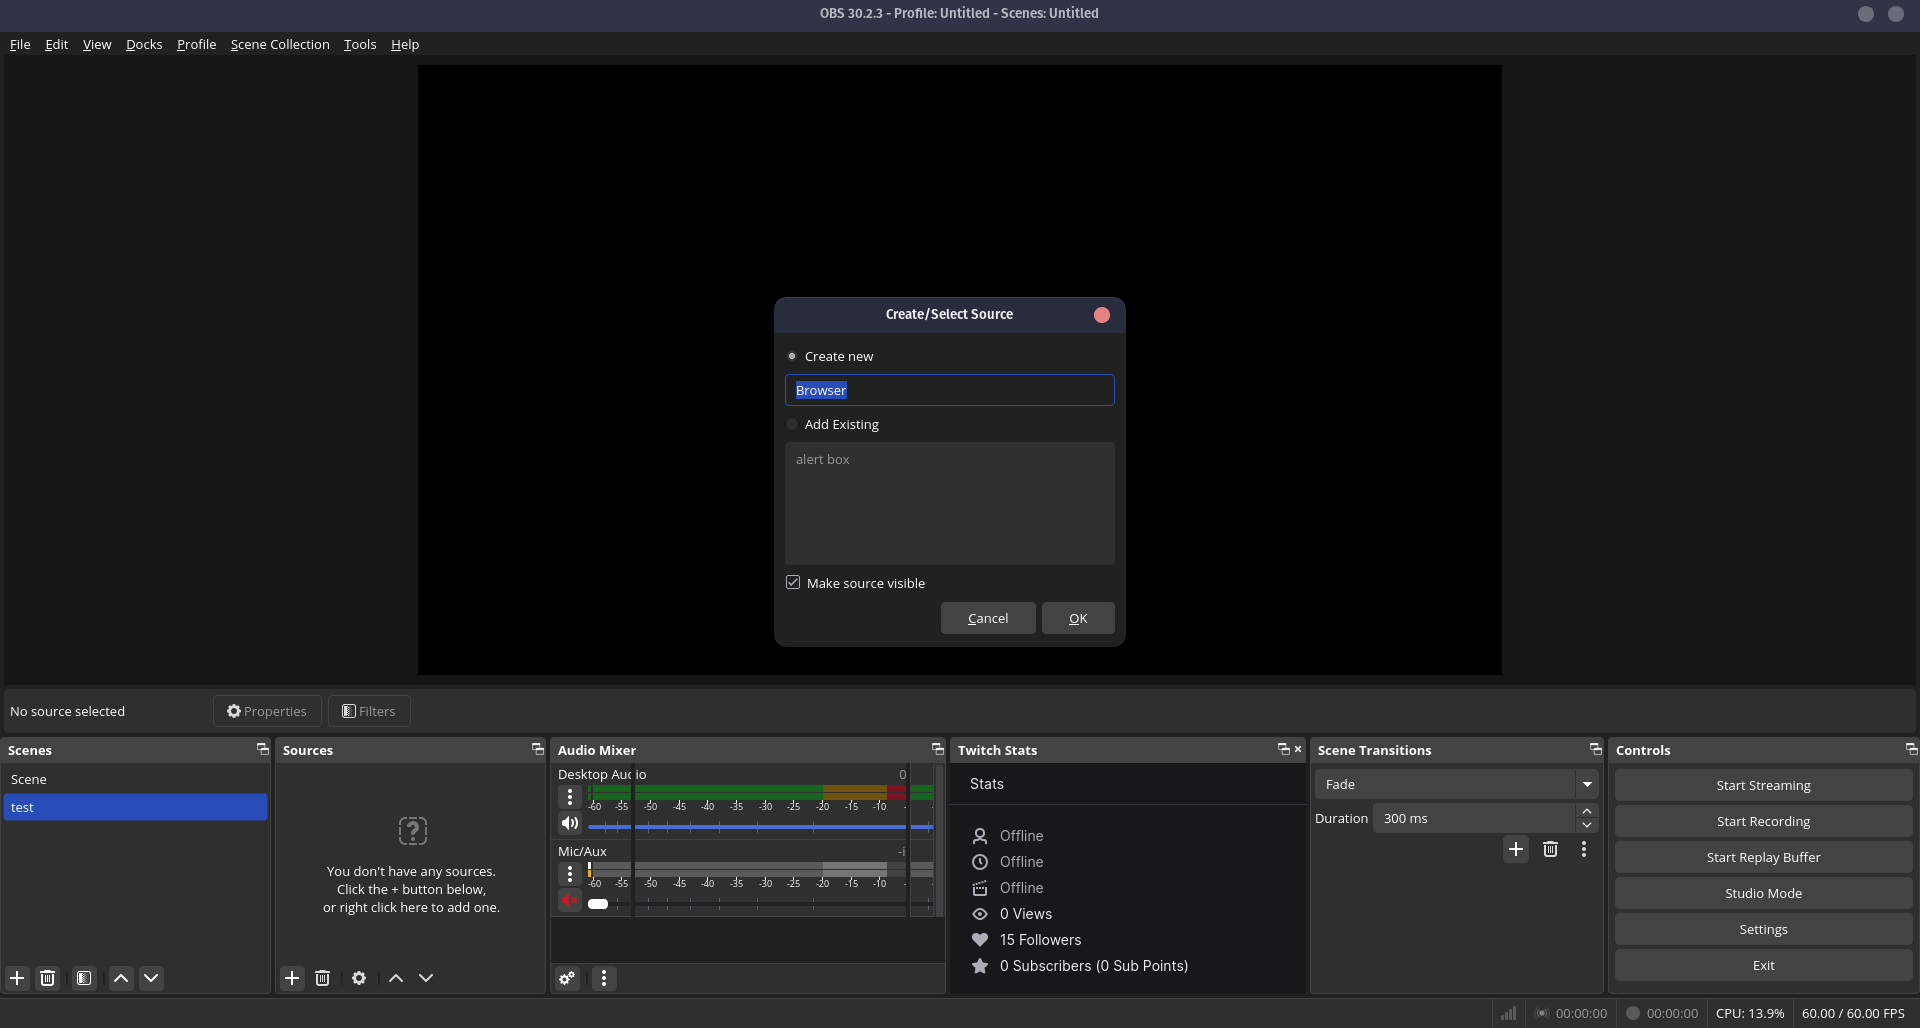Open the Docks menu
The height and width of the screenshot is (1028, 1920).
[144, 44]
